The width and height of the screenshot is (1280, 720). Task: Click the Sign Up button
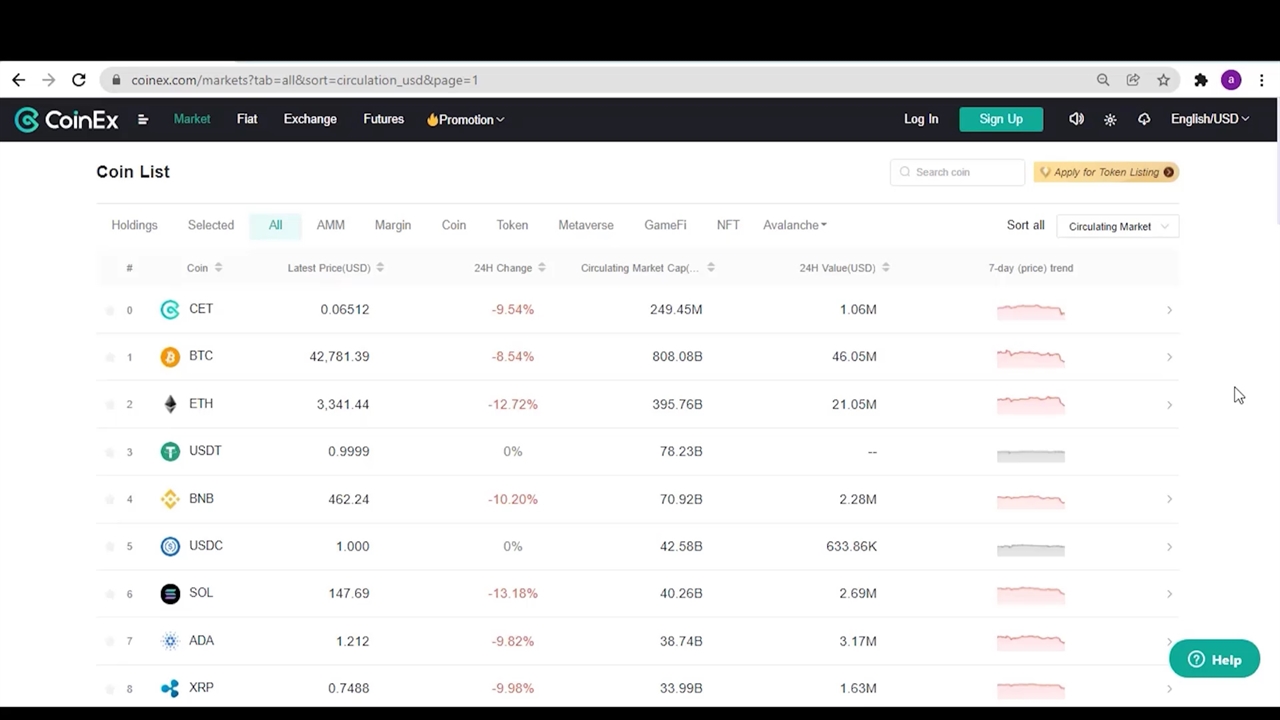point(1001,119)
